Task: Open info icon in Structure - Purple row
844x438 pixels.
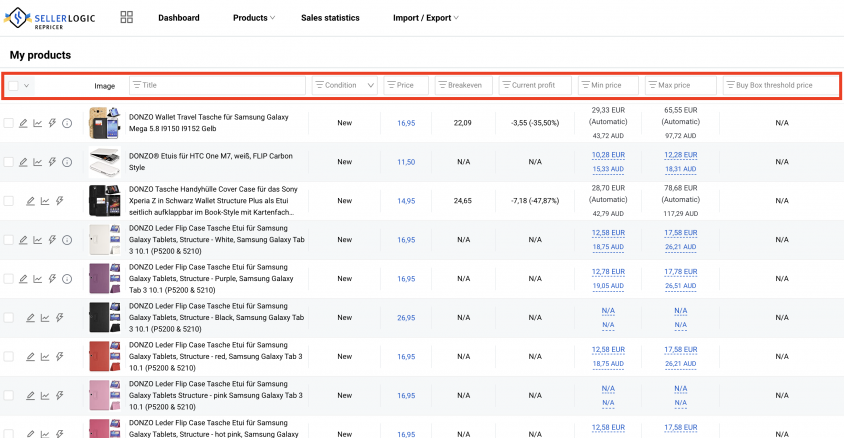Action: [x=67, y=279]
